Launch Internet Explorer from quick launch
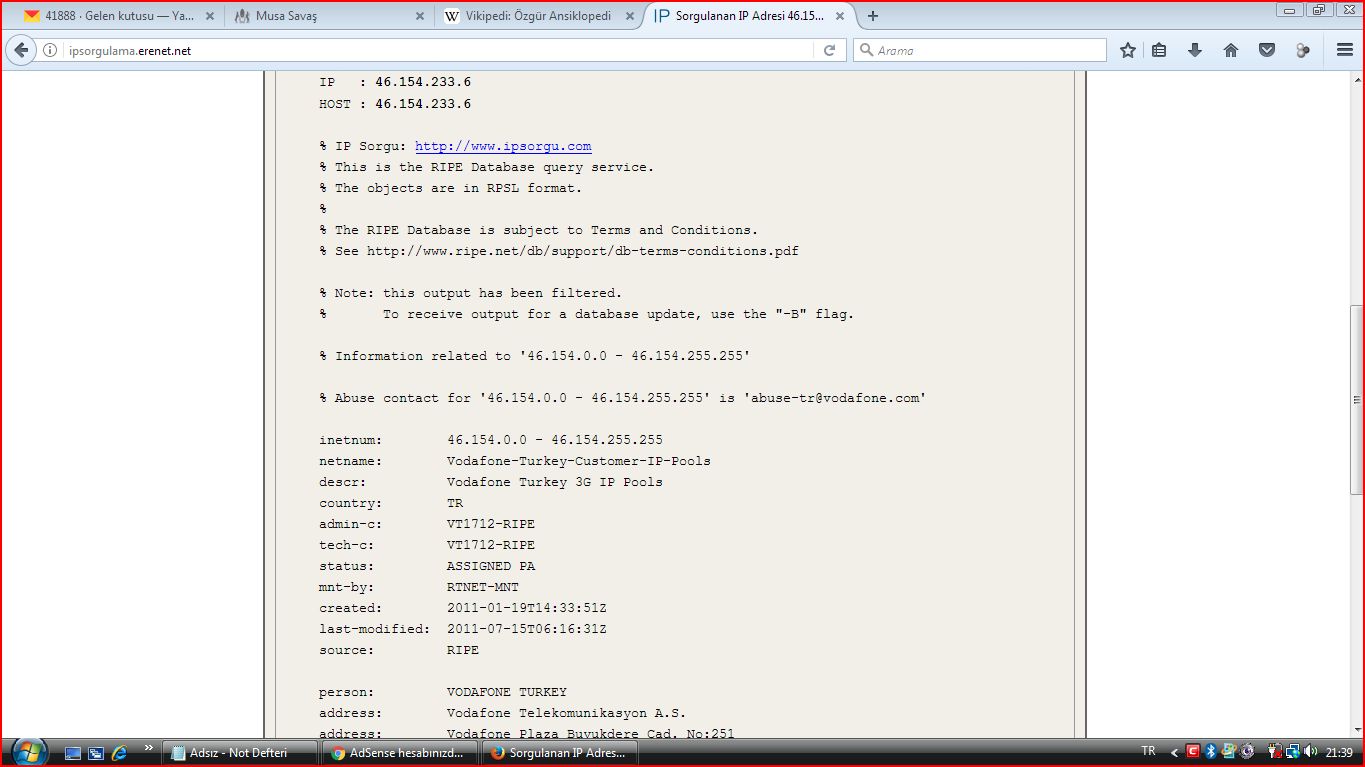The height and width of the screenshot is (767, 1365). pos(119,752)
